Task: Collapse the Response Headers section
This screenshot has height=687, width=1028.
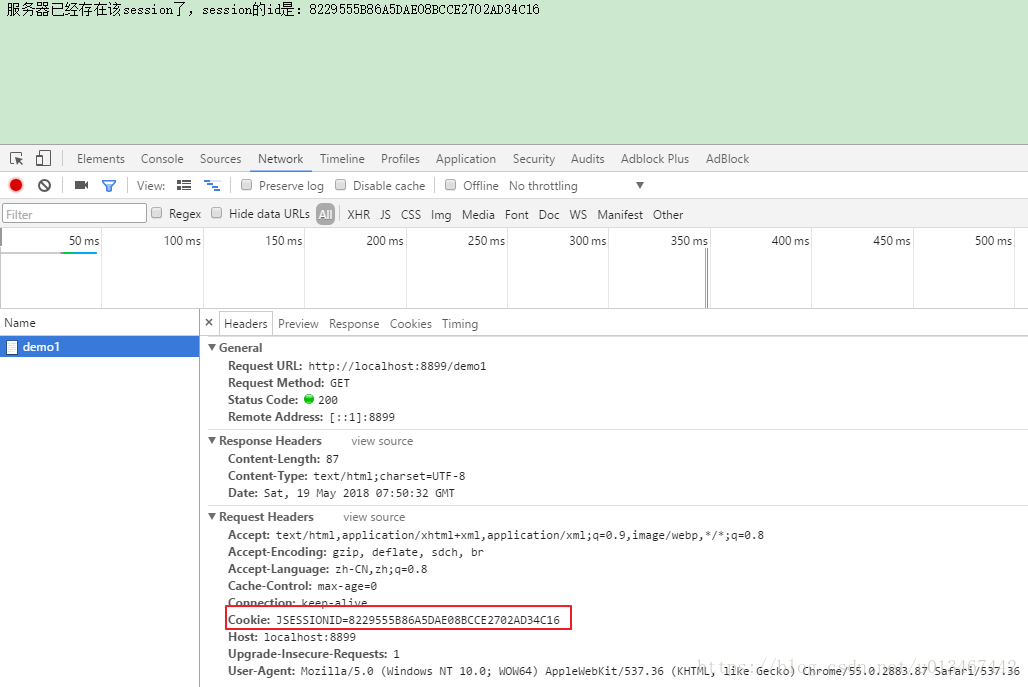Action: click(212, 441)
